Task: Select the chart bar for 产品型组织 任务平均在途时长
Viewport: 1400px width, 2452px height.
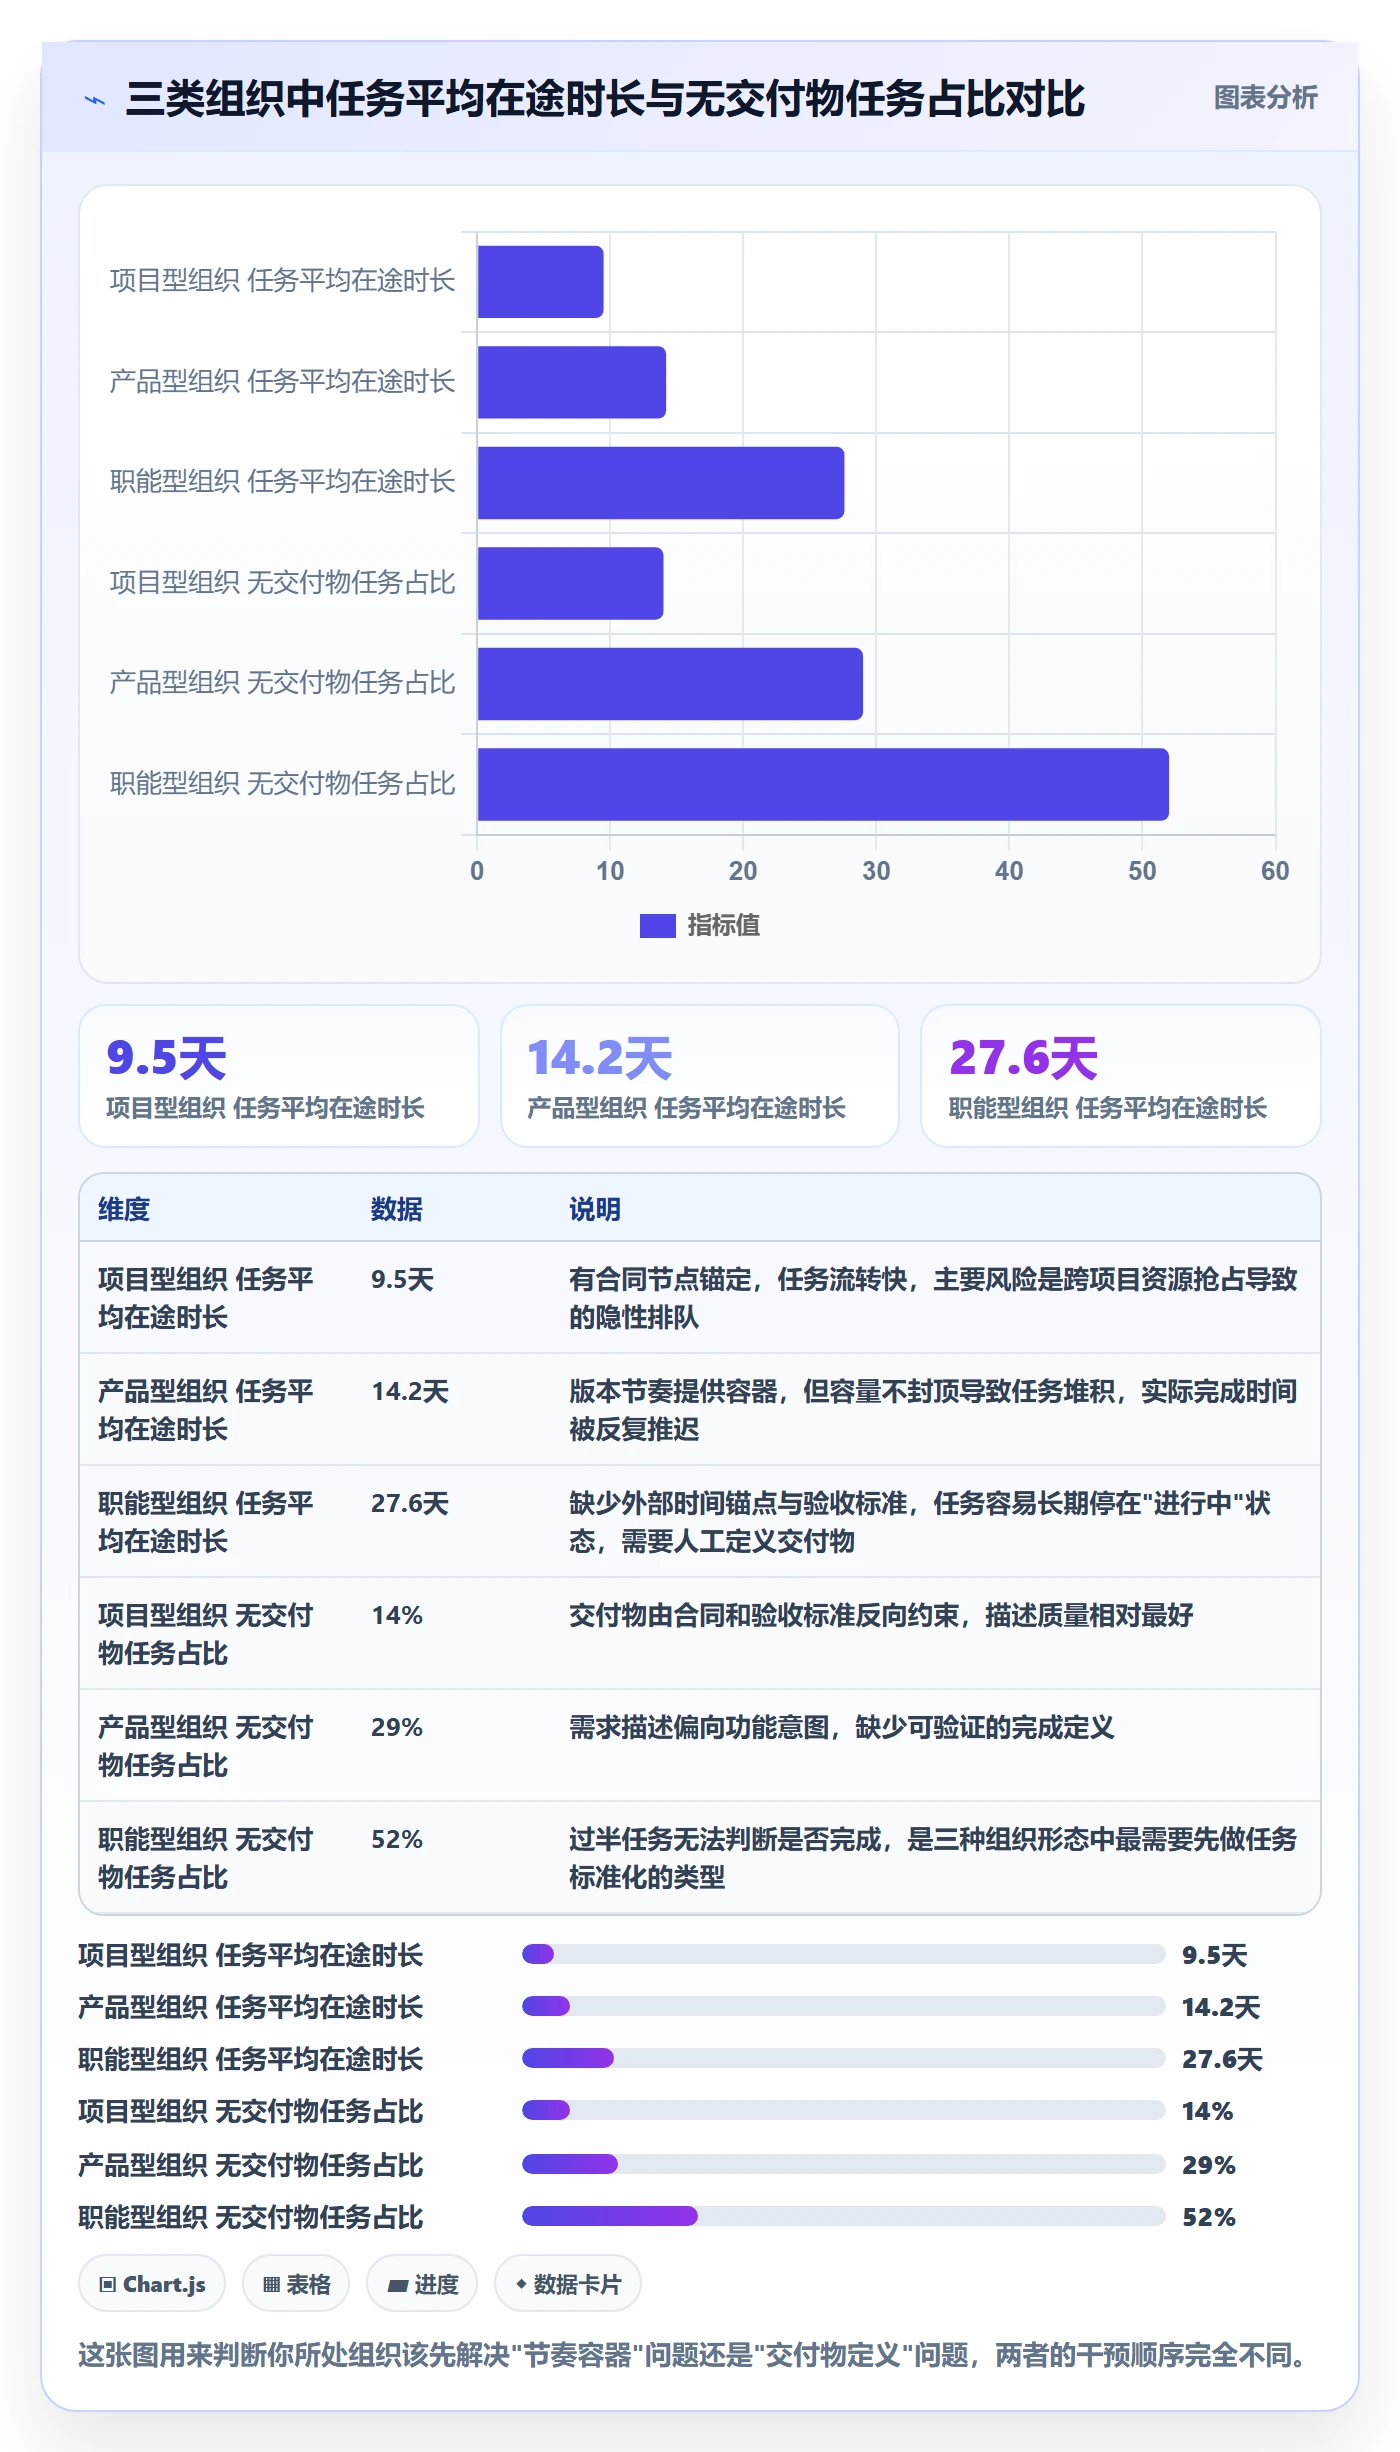Action: [x=571, y=382]
